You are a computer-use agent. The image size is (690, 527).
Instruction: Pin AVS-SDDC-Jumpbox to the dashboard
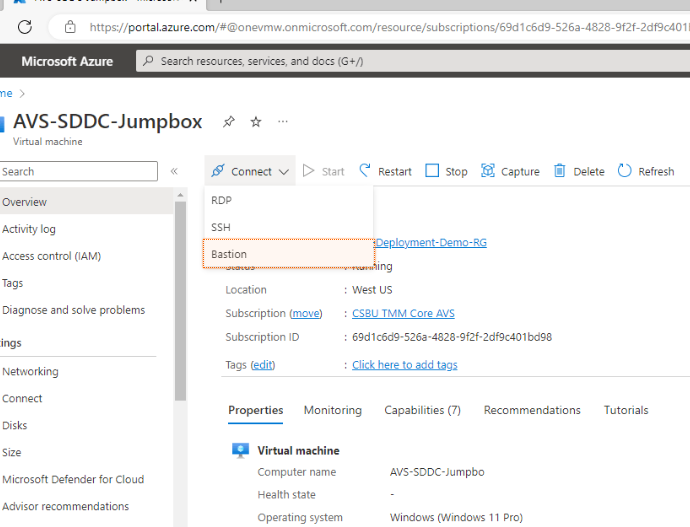coord(228,122)
